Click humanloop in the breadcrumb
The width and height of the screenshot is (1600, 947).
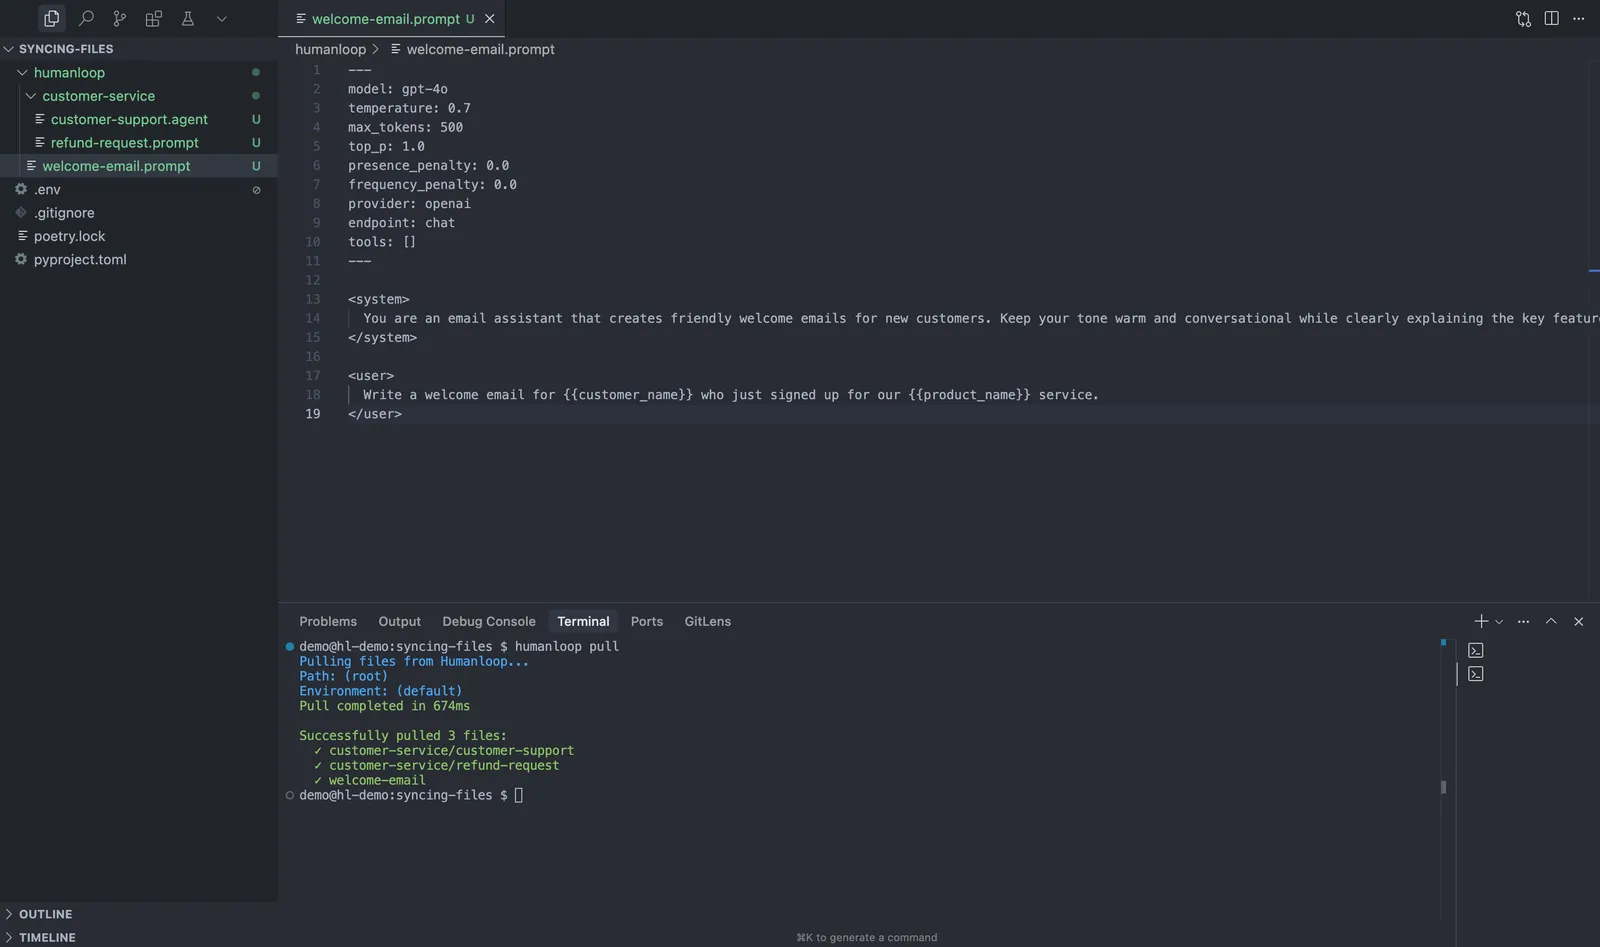point(330,49)
